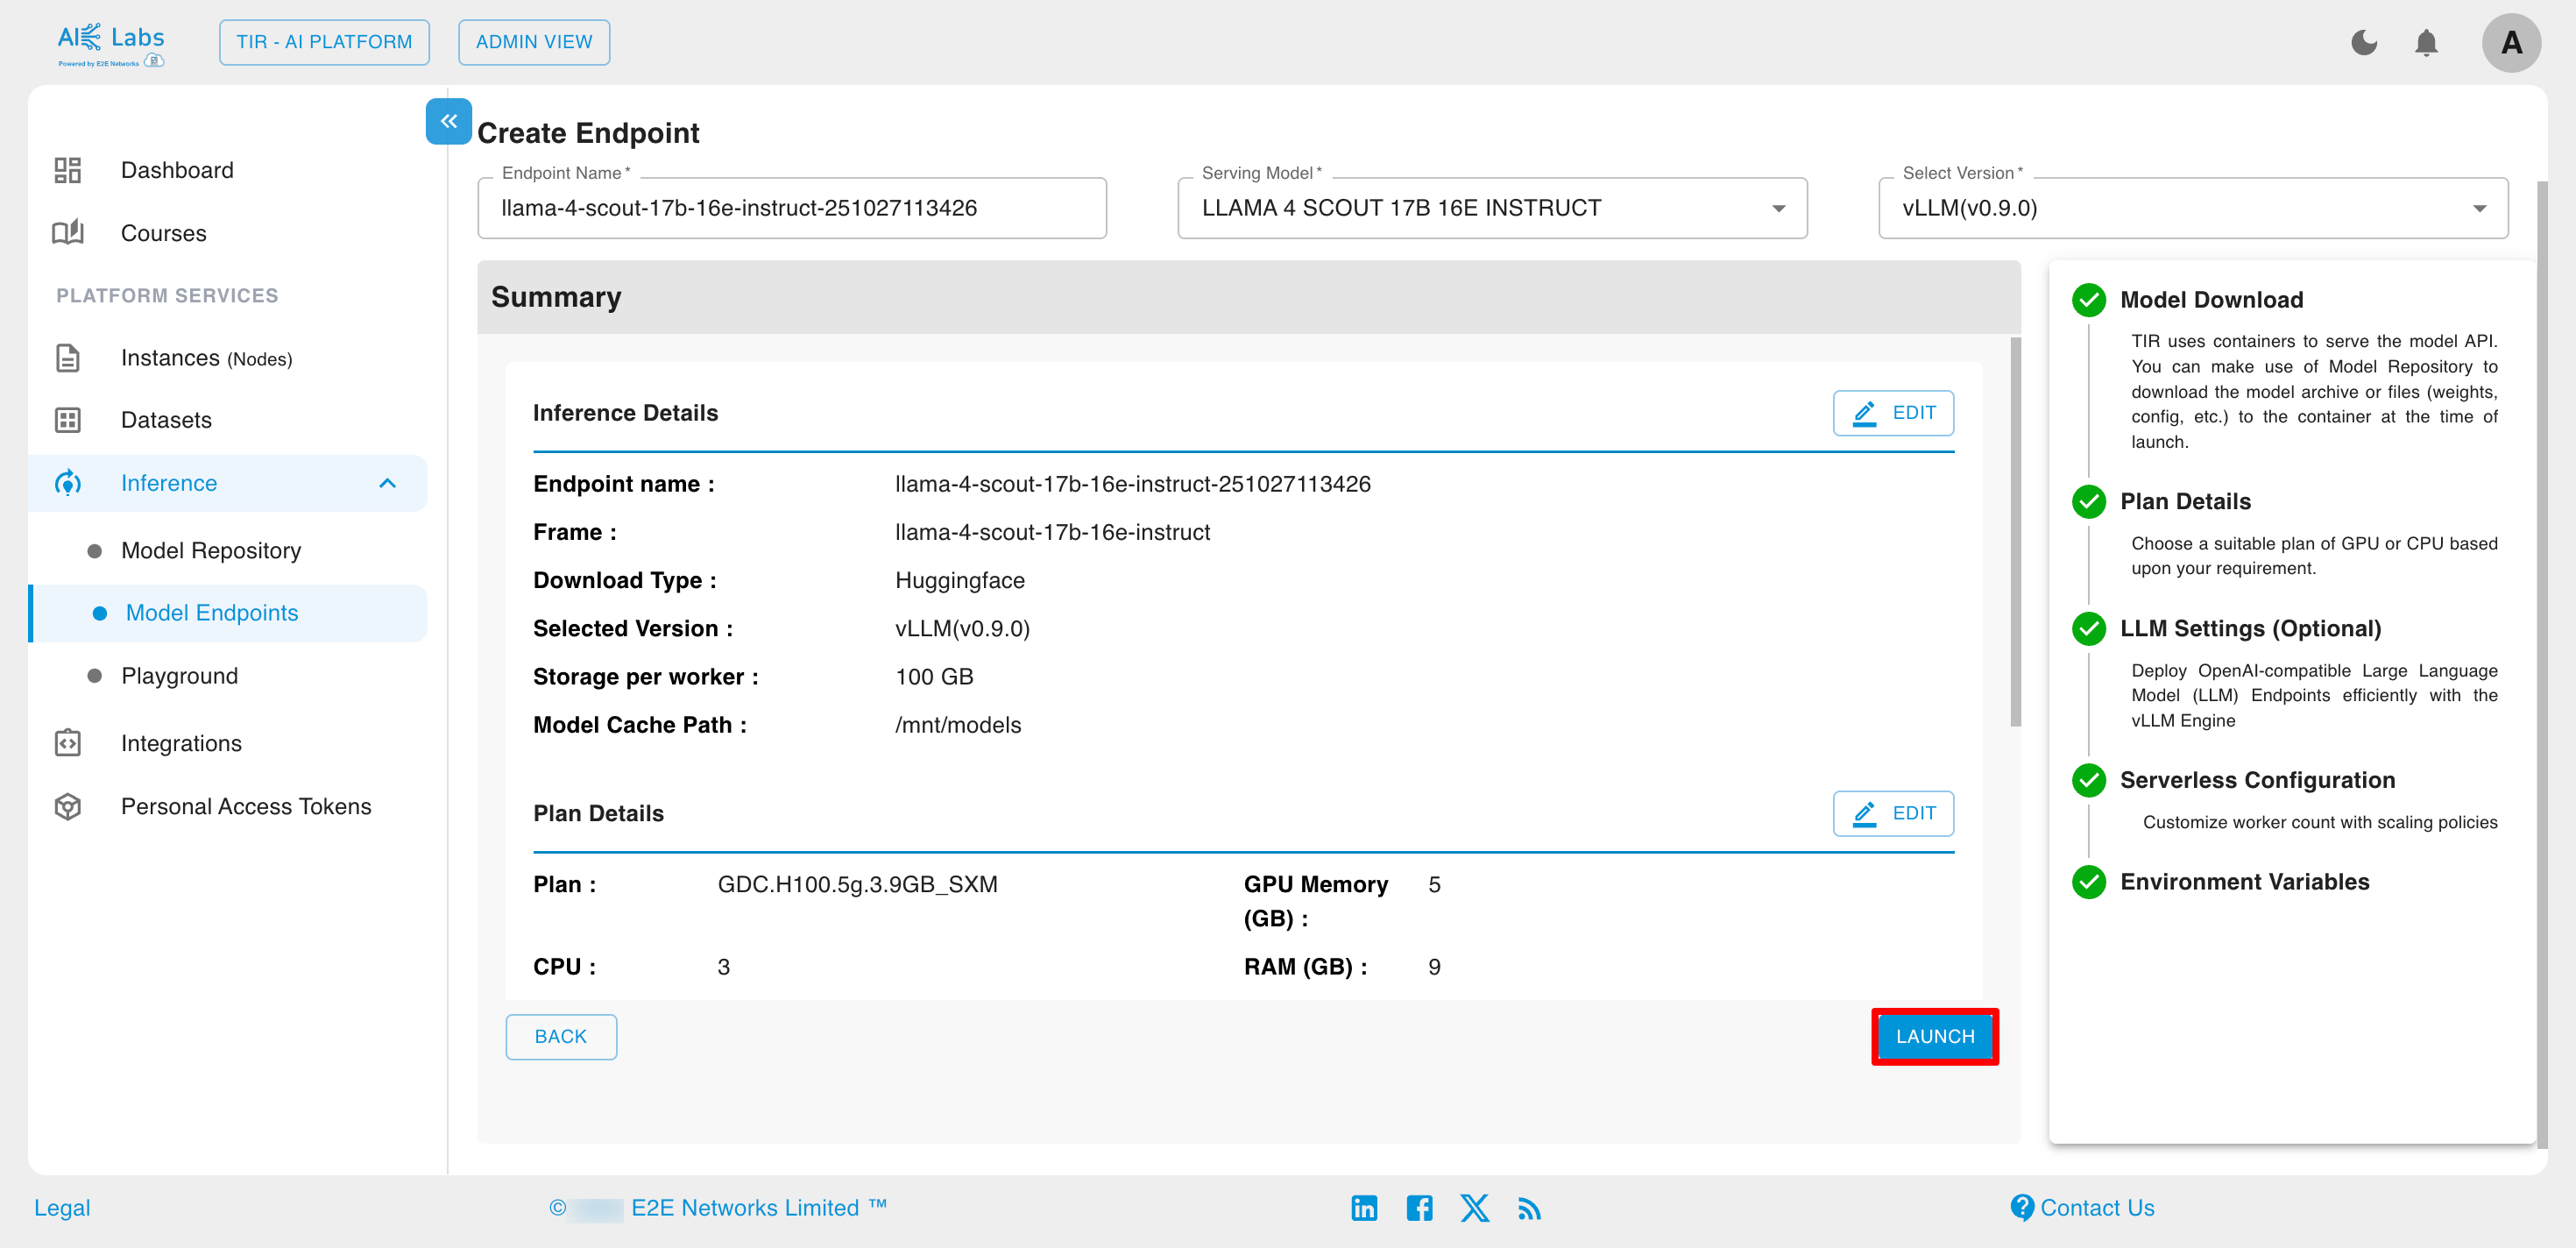Open Select Version dropdown
The image size is (2576, 1248).
[x=2193, y=208]
